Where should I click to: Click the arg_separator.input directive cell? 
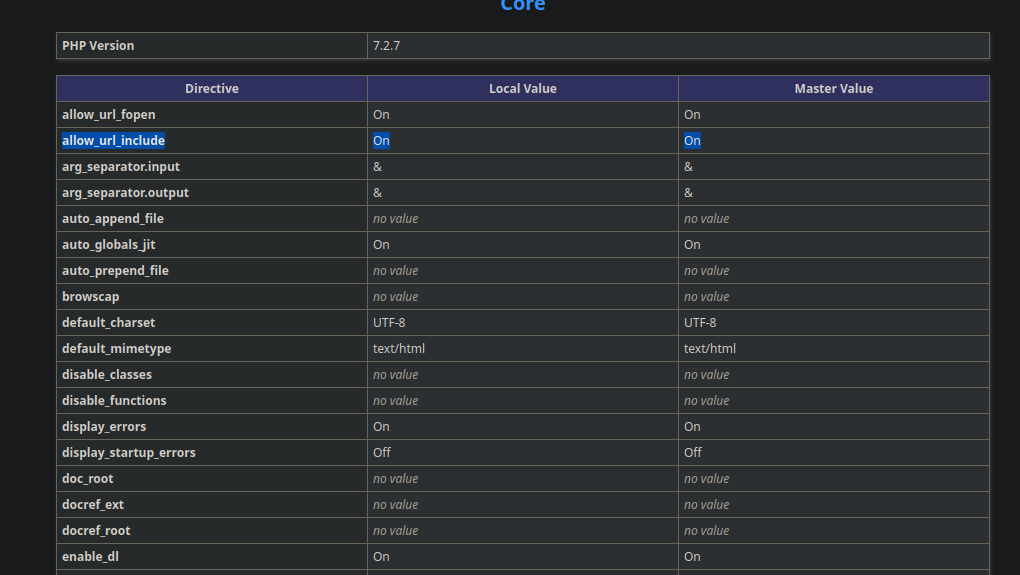tap(212, 167)
